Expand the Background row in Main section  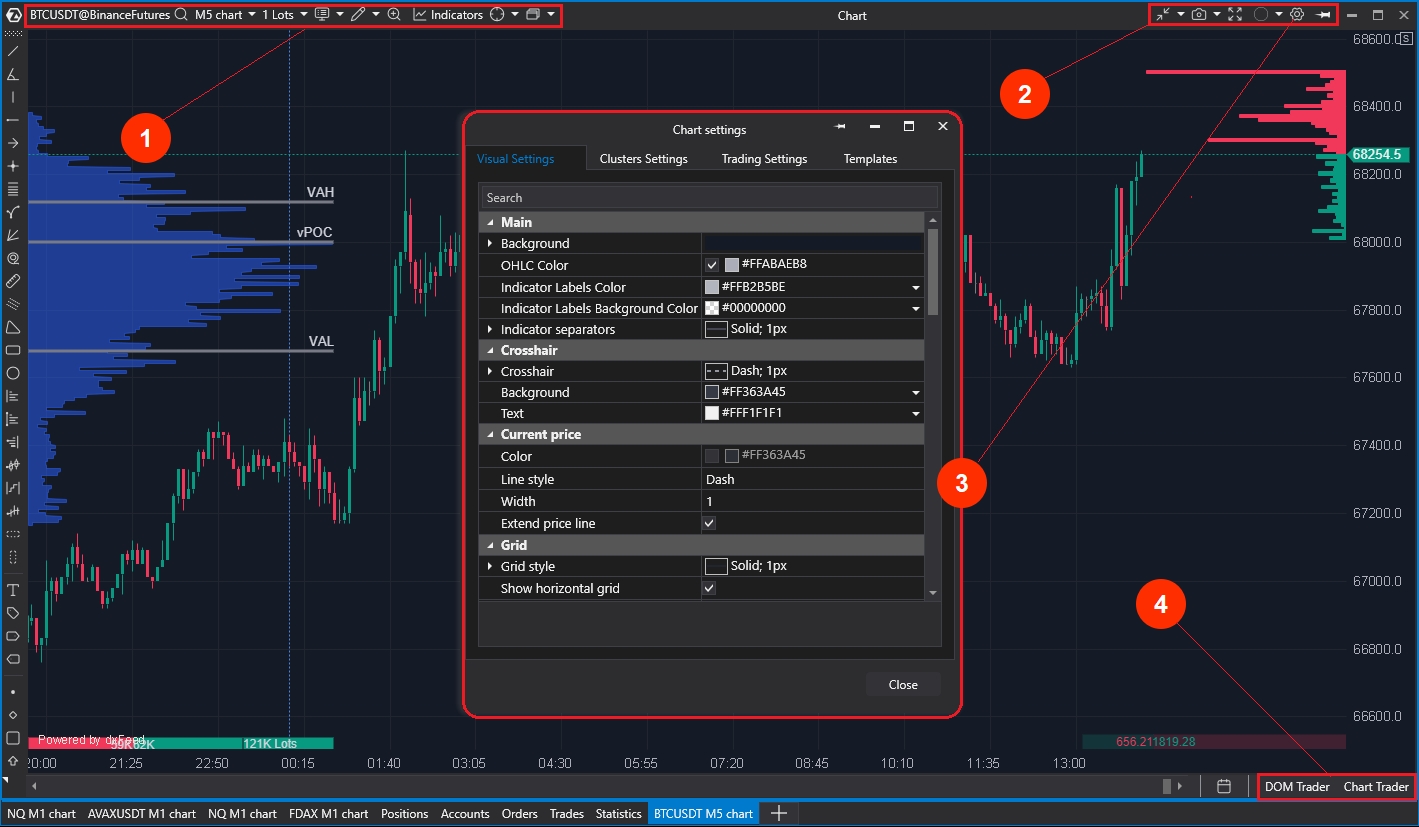[490, 243]
